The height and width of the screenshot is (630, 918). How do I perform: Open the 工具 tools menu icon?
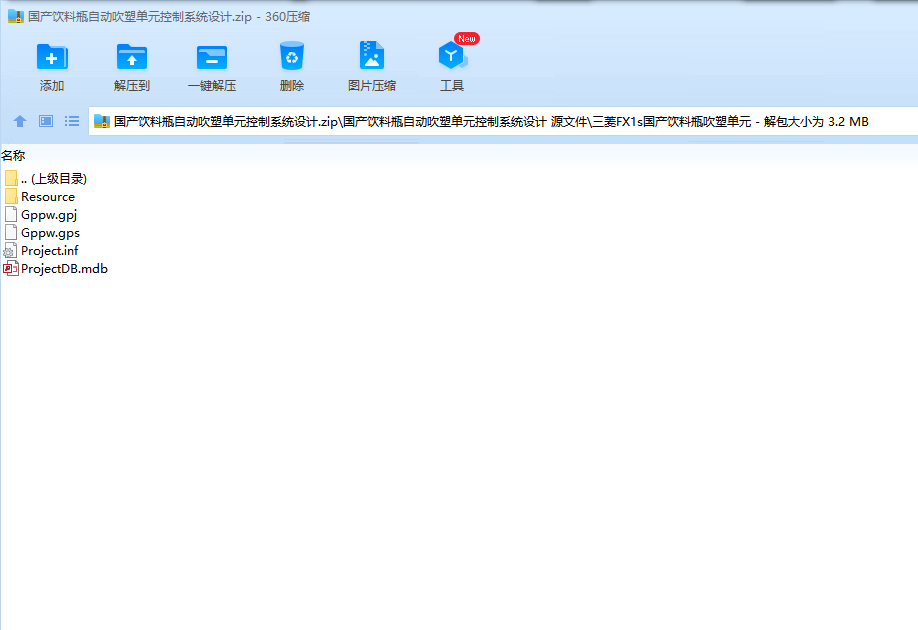[451, 56]
